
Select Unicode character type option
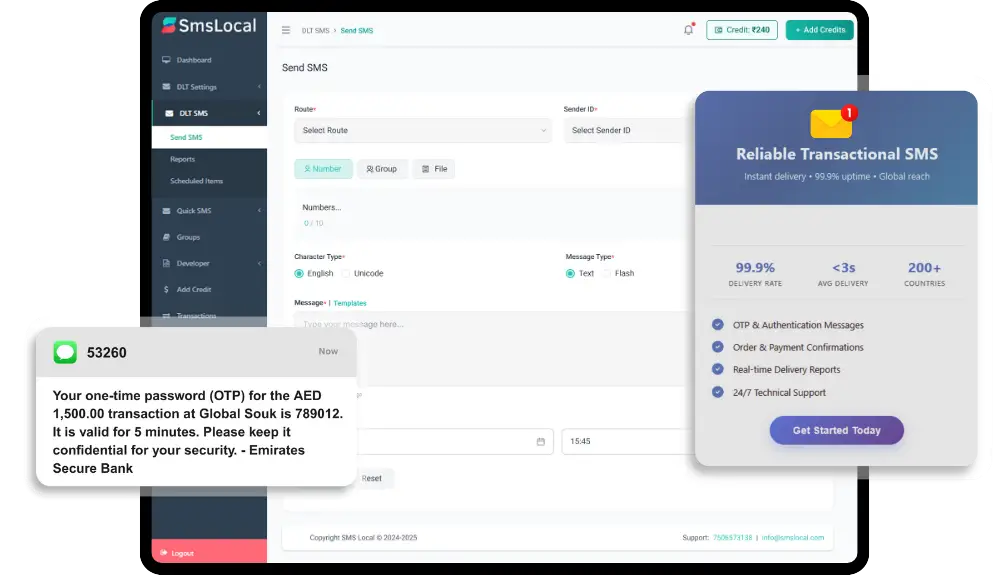click(x=346, y=273)
